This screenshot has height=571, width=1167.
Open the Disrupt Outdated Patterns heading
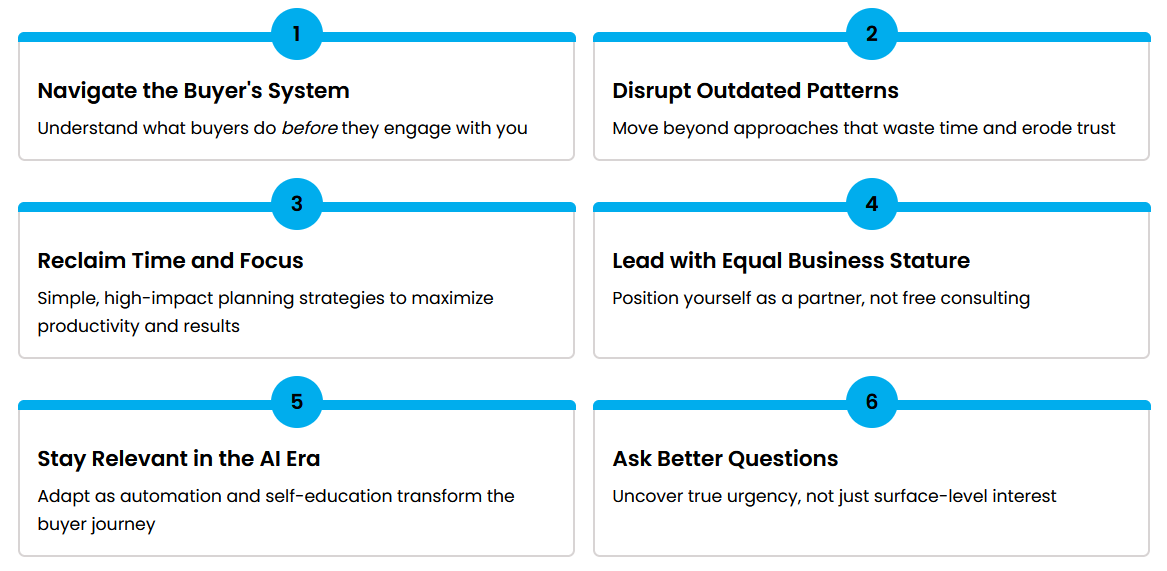tap(755, 91)
